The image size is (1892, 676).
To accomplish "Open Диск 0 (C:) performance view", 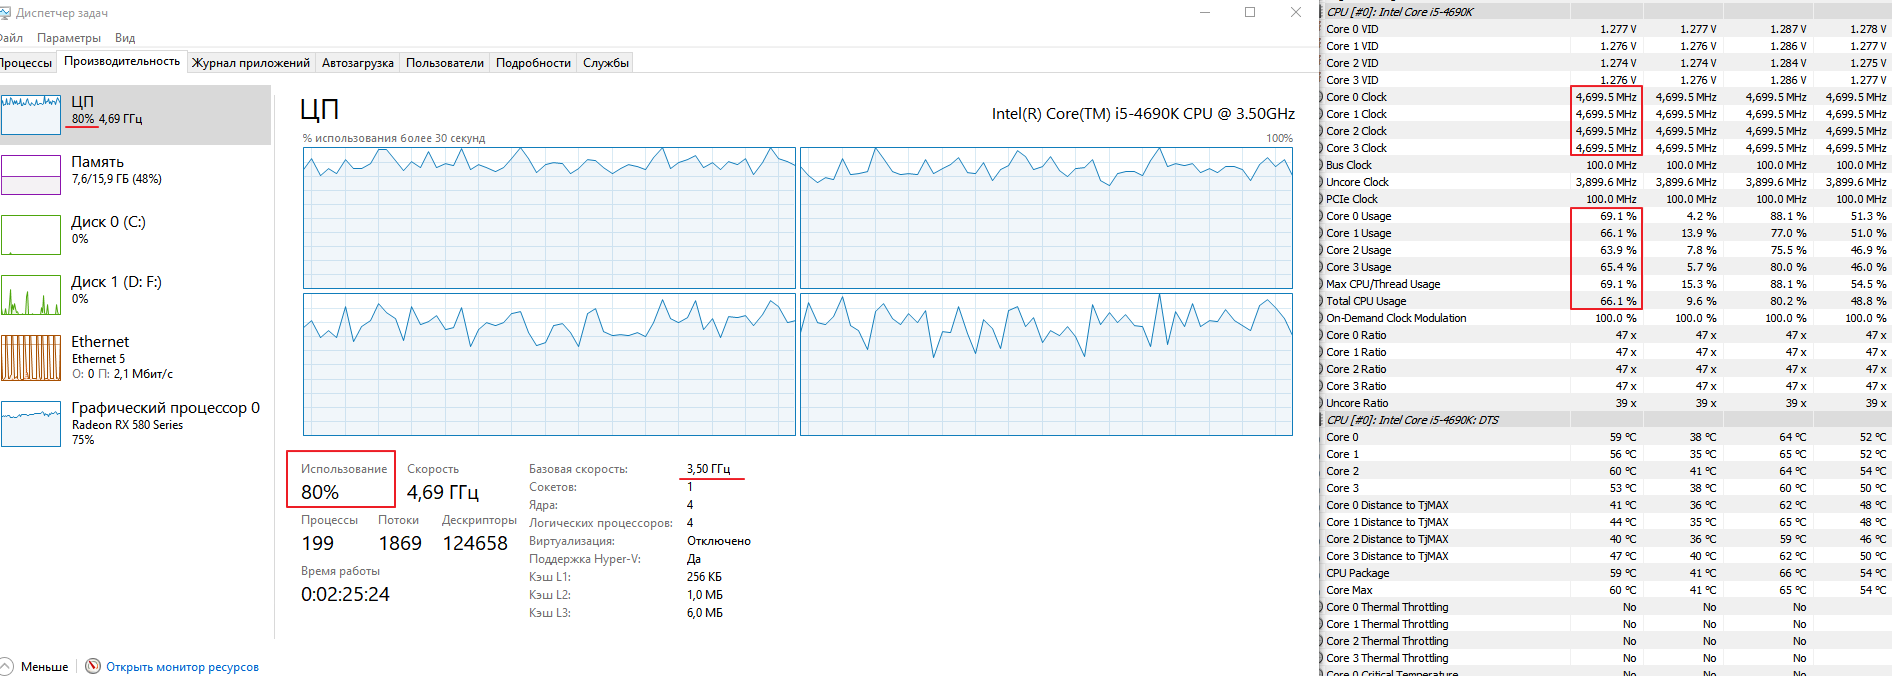I will [x=31, y=235].
